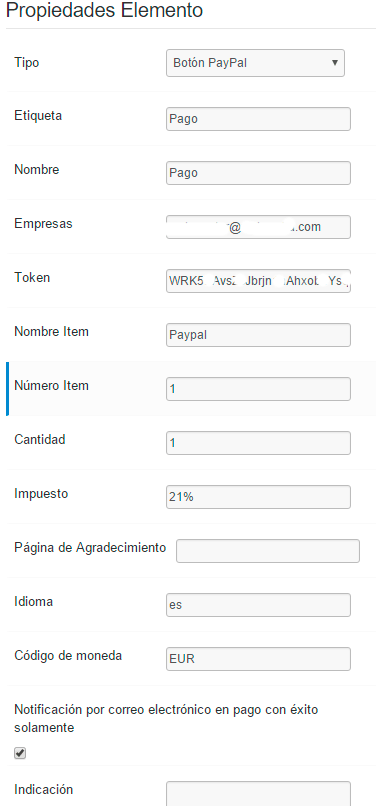The width and height of the screenshot is (378, 806).
Task: Focus the Idioma field with es
Action: pyautogui.click(x=258, y=604)
